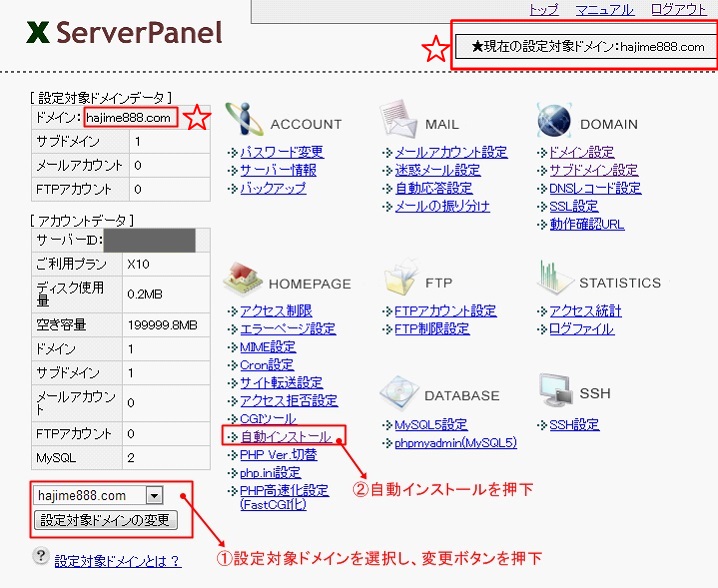Open SSL設定 link
Viewport: 718px width, 588px height.
[x=574, y=206]
